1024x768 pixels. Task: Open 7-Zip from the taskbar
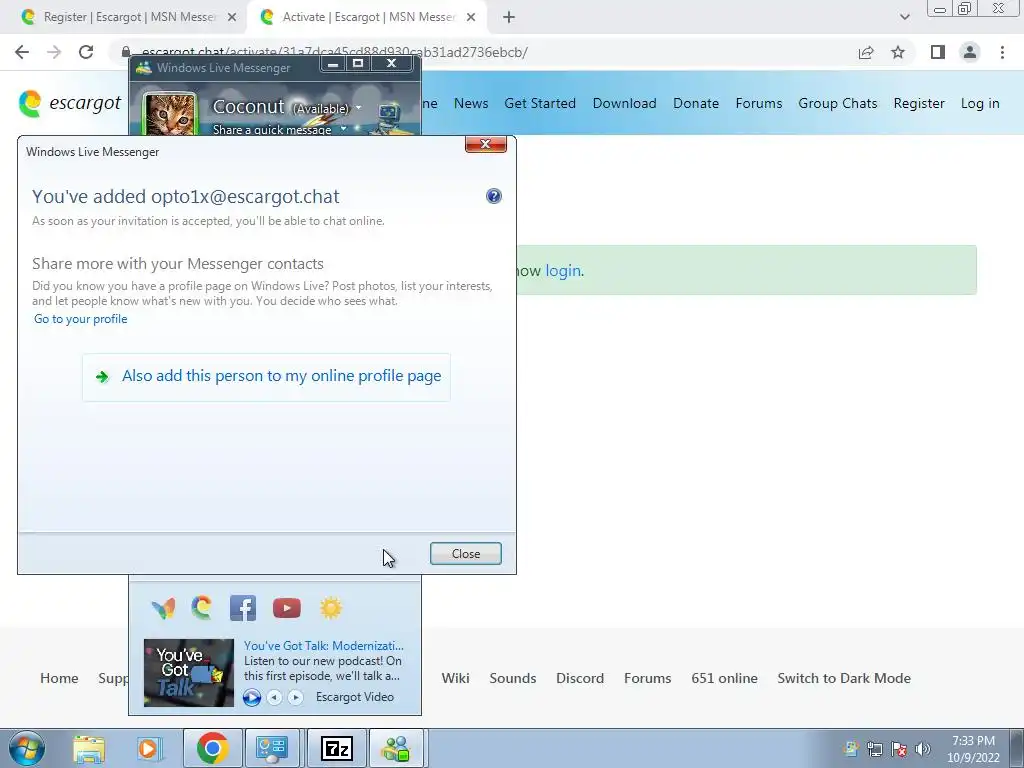pos(337,748)
